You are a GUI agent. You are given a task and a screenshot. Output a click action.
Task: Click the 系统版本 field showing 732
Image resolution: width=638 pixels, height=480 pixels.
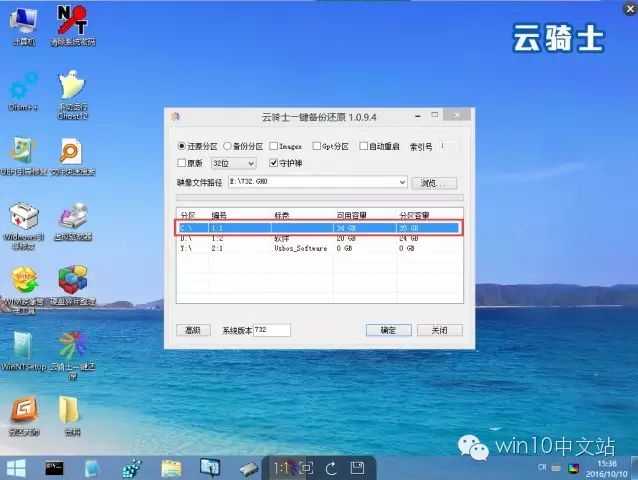click(272, 330)
